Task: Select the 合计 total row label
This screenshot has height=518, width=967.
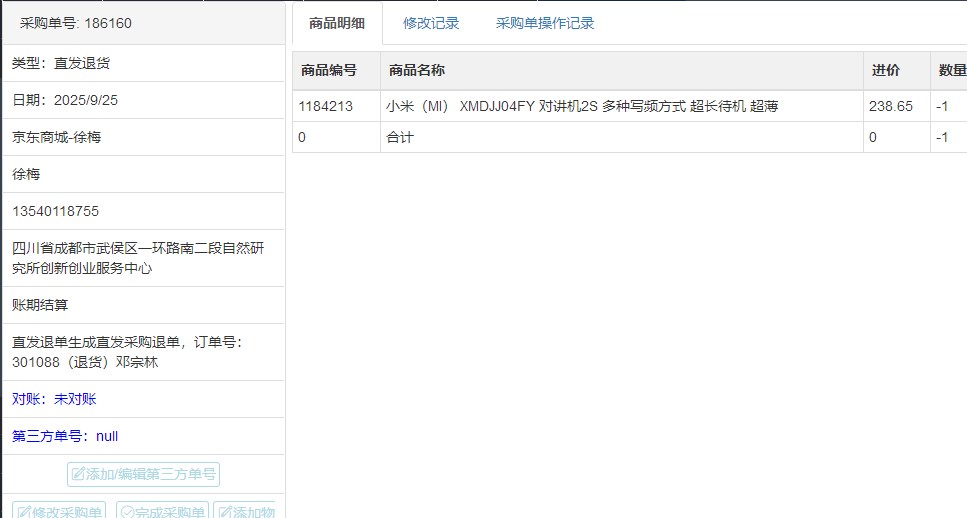Action: click(400, 137)
